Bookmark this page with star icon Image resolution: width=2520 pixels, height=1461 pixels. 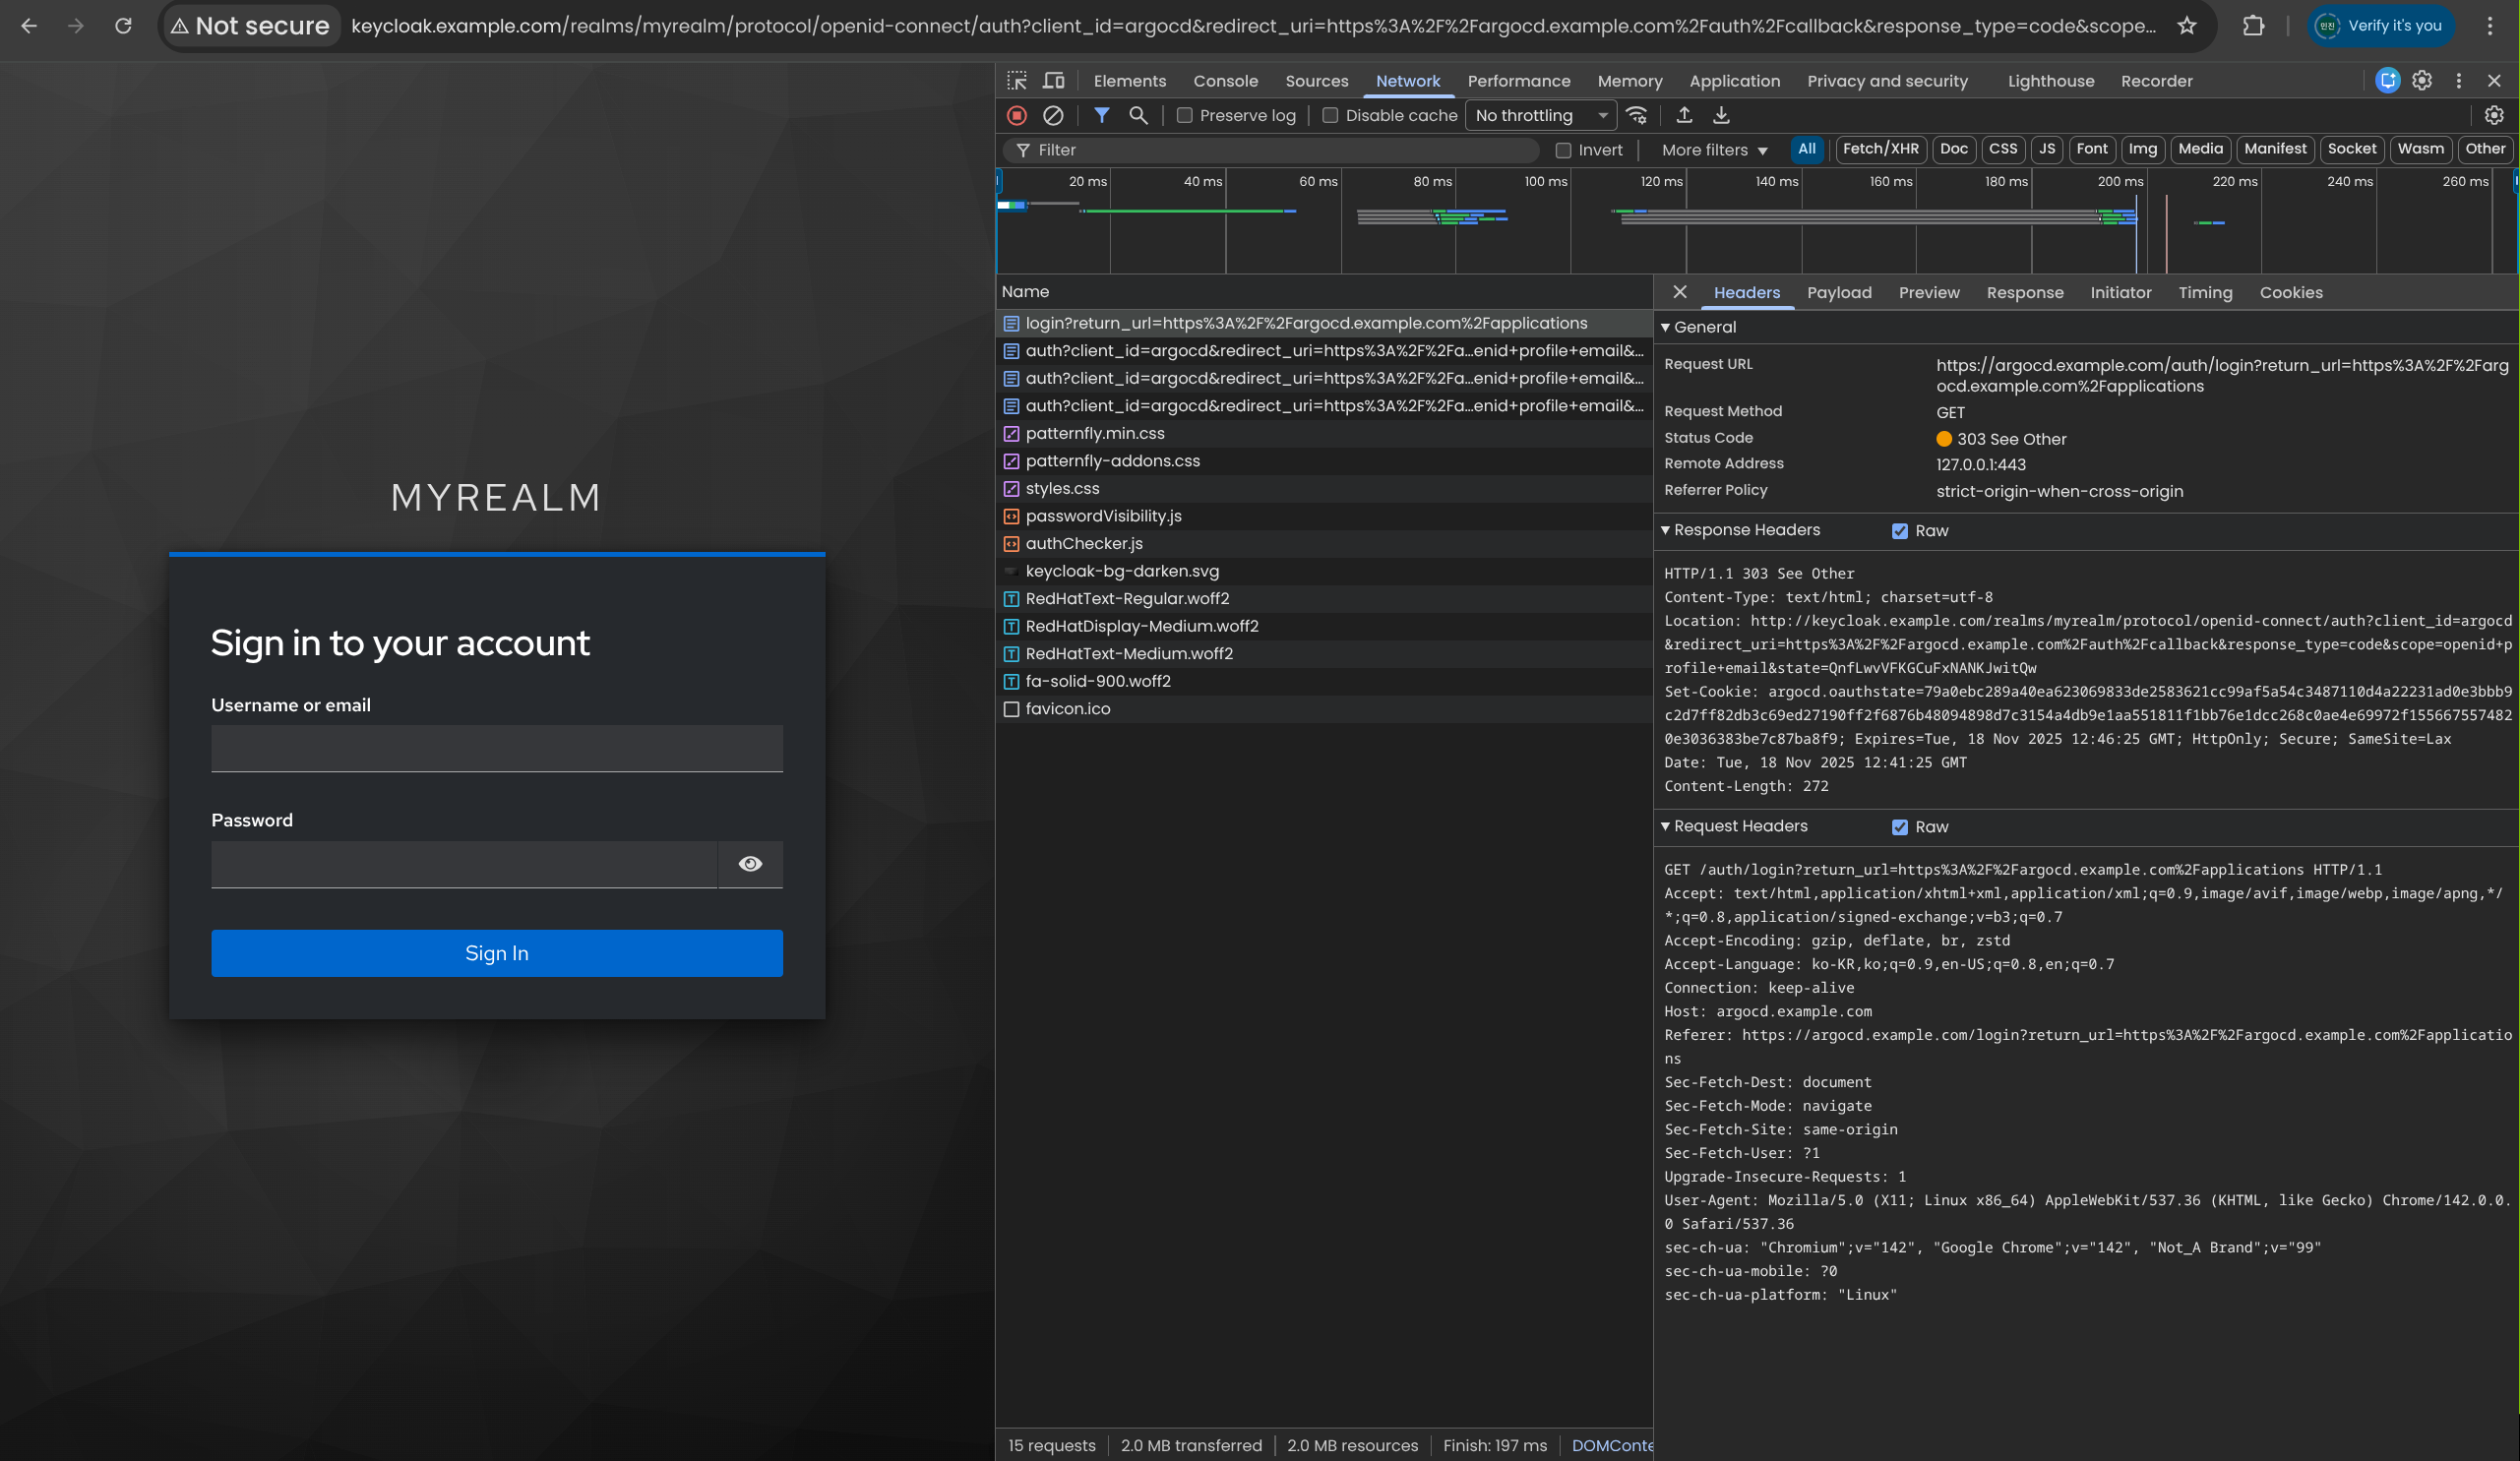[x=2187, y=26]
